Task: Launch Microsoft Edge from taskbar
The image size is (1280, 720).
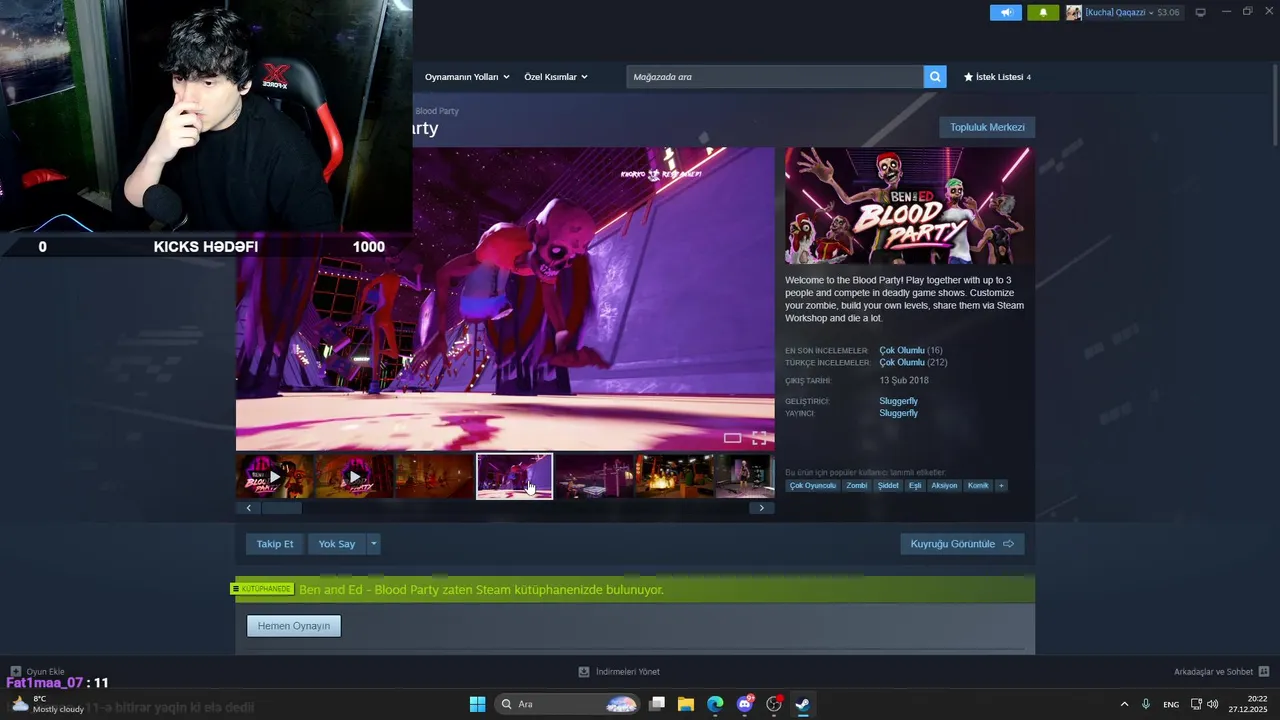Action: tap(715, 704)
